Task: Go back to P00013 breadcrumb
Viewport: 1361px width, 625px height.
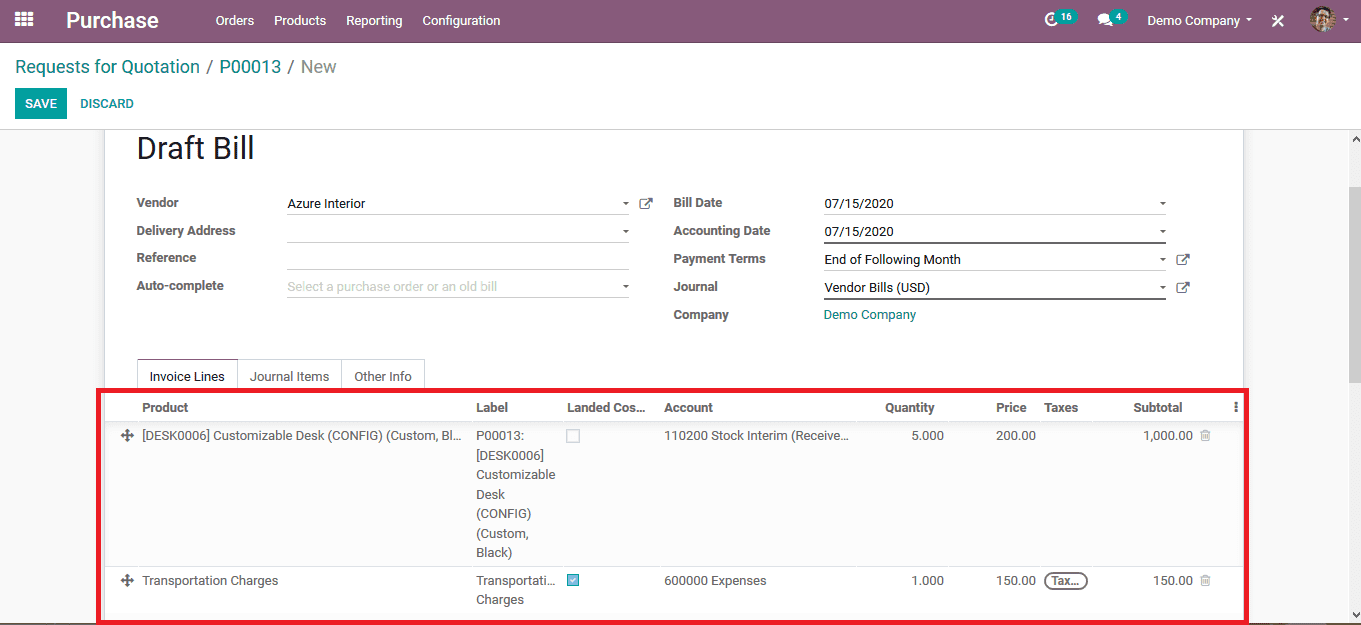Action: [250, 67]
